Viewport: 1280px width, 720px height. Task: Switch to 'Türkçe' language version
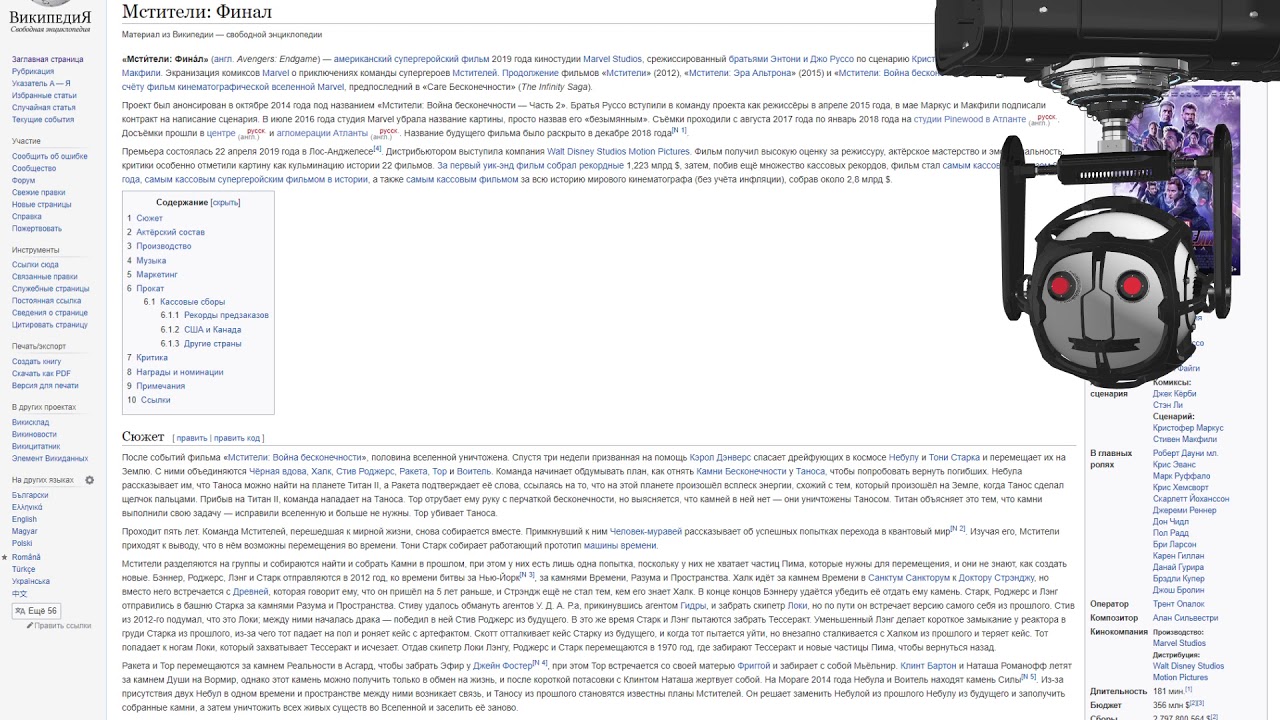coord(25,569)
